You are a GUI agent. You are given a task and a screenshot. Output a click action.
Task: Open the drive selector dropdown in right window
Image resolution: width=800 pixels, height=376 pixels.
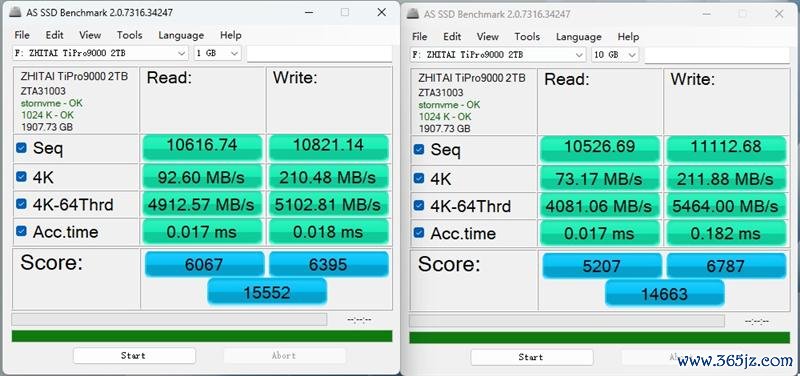[x=498, y=55]
